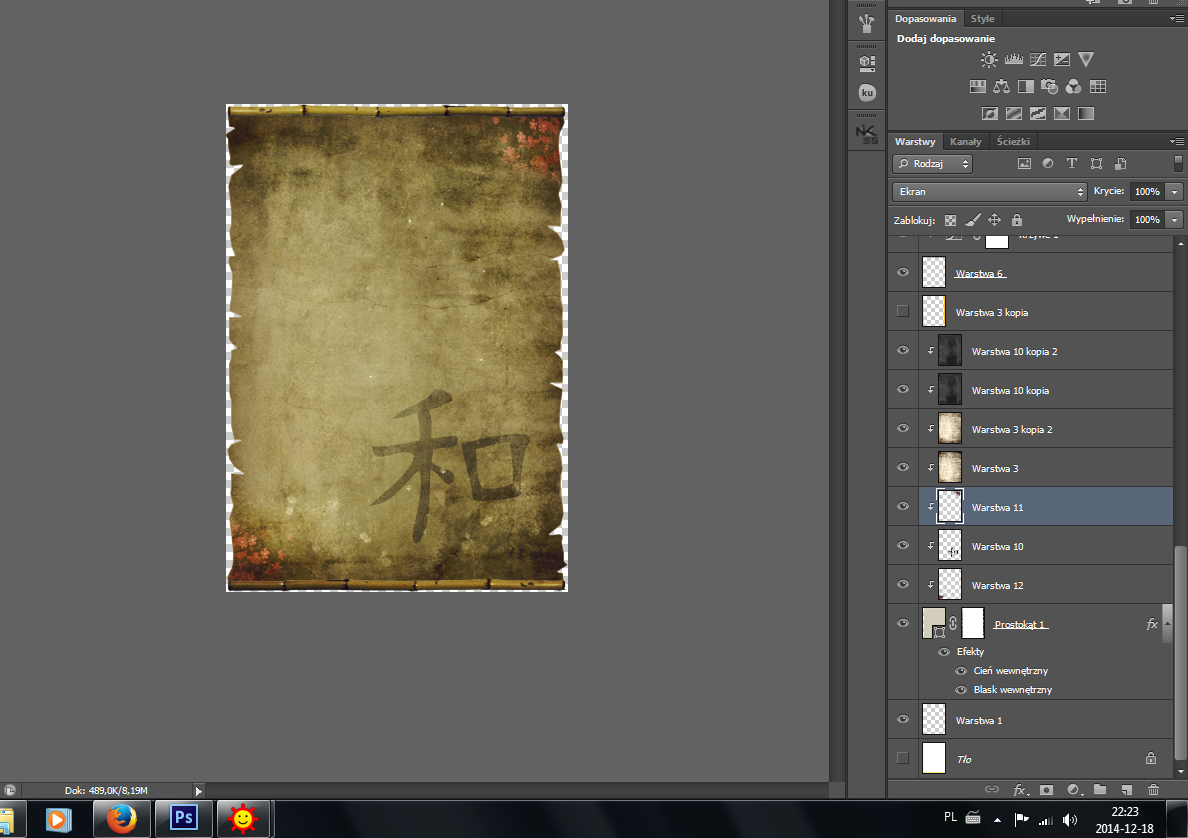Switch to the Style tab

point(983,19)
